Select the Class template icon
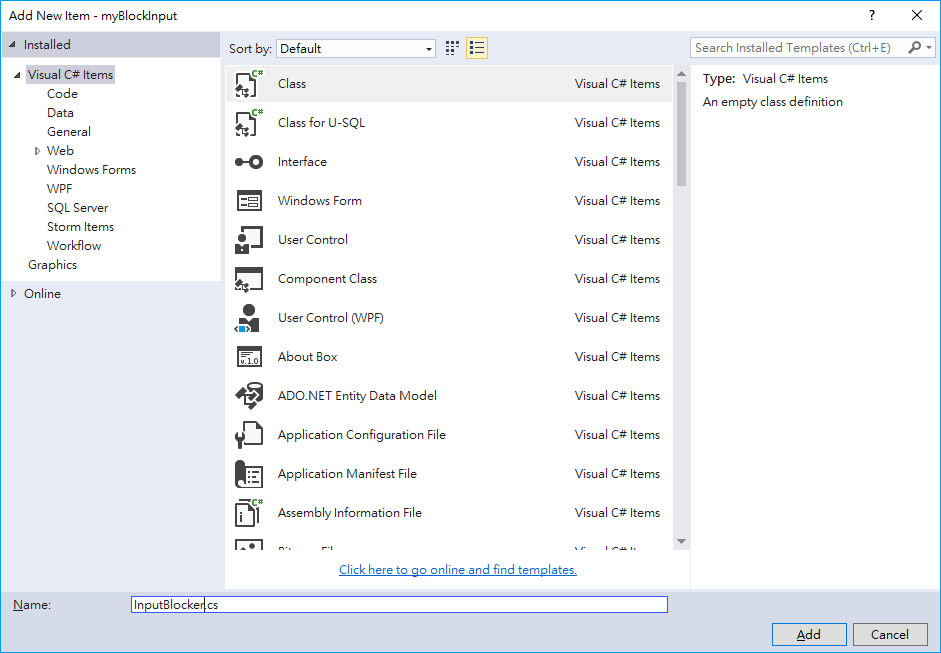Viewport: 941px width, 653px height. [248, 84]
